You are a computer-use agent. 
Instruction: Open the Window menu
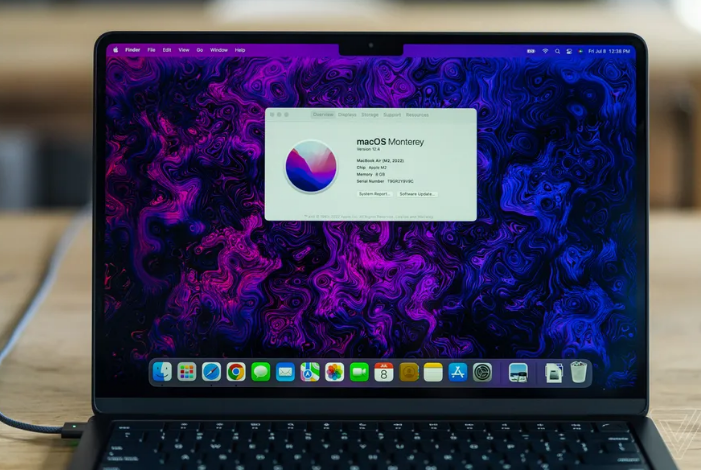pos(219,50)
